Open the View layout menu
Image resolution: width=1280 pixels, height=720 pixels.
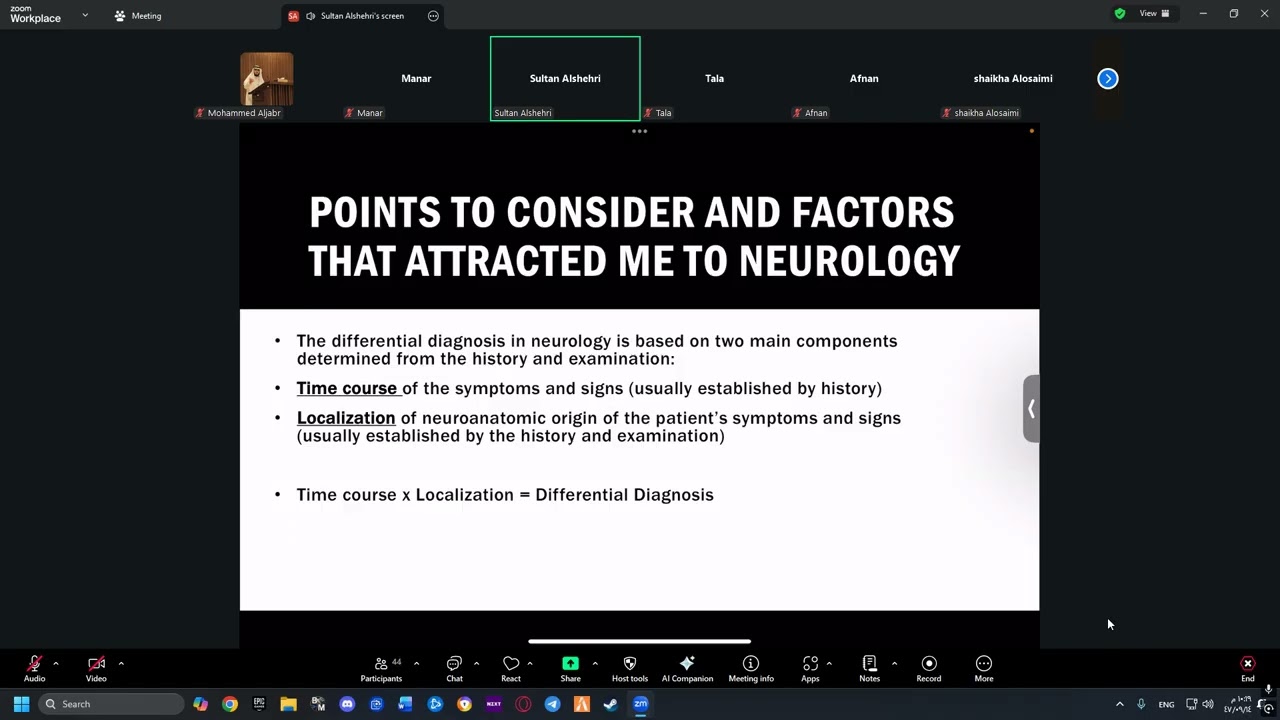[x=1154, y=14]
